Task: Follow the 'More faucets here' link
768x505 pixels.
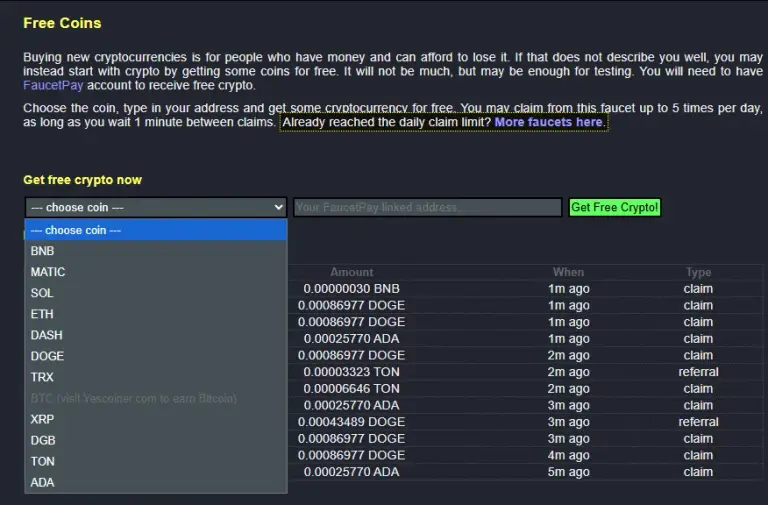Action: pyautogui.click(x=549, y=122)
